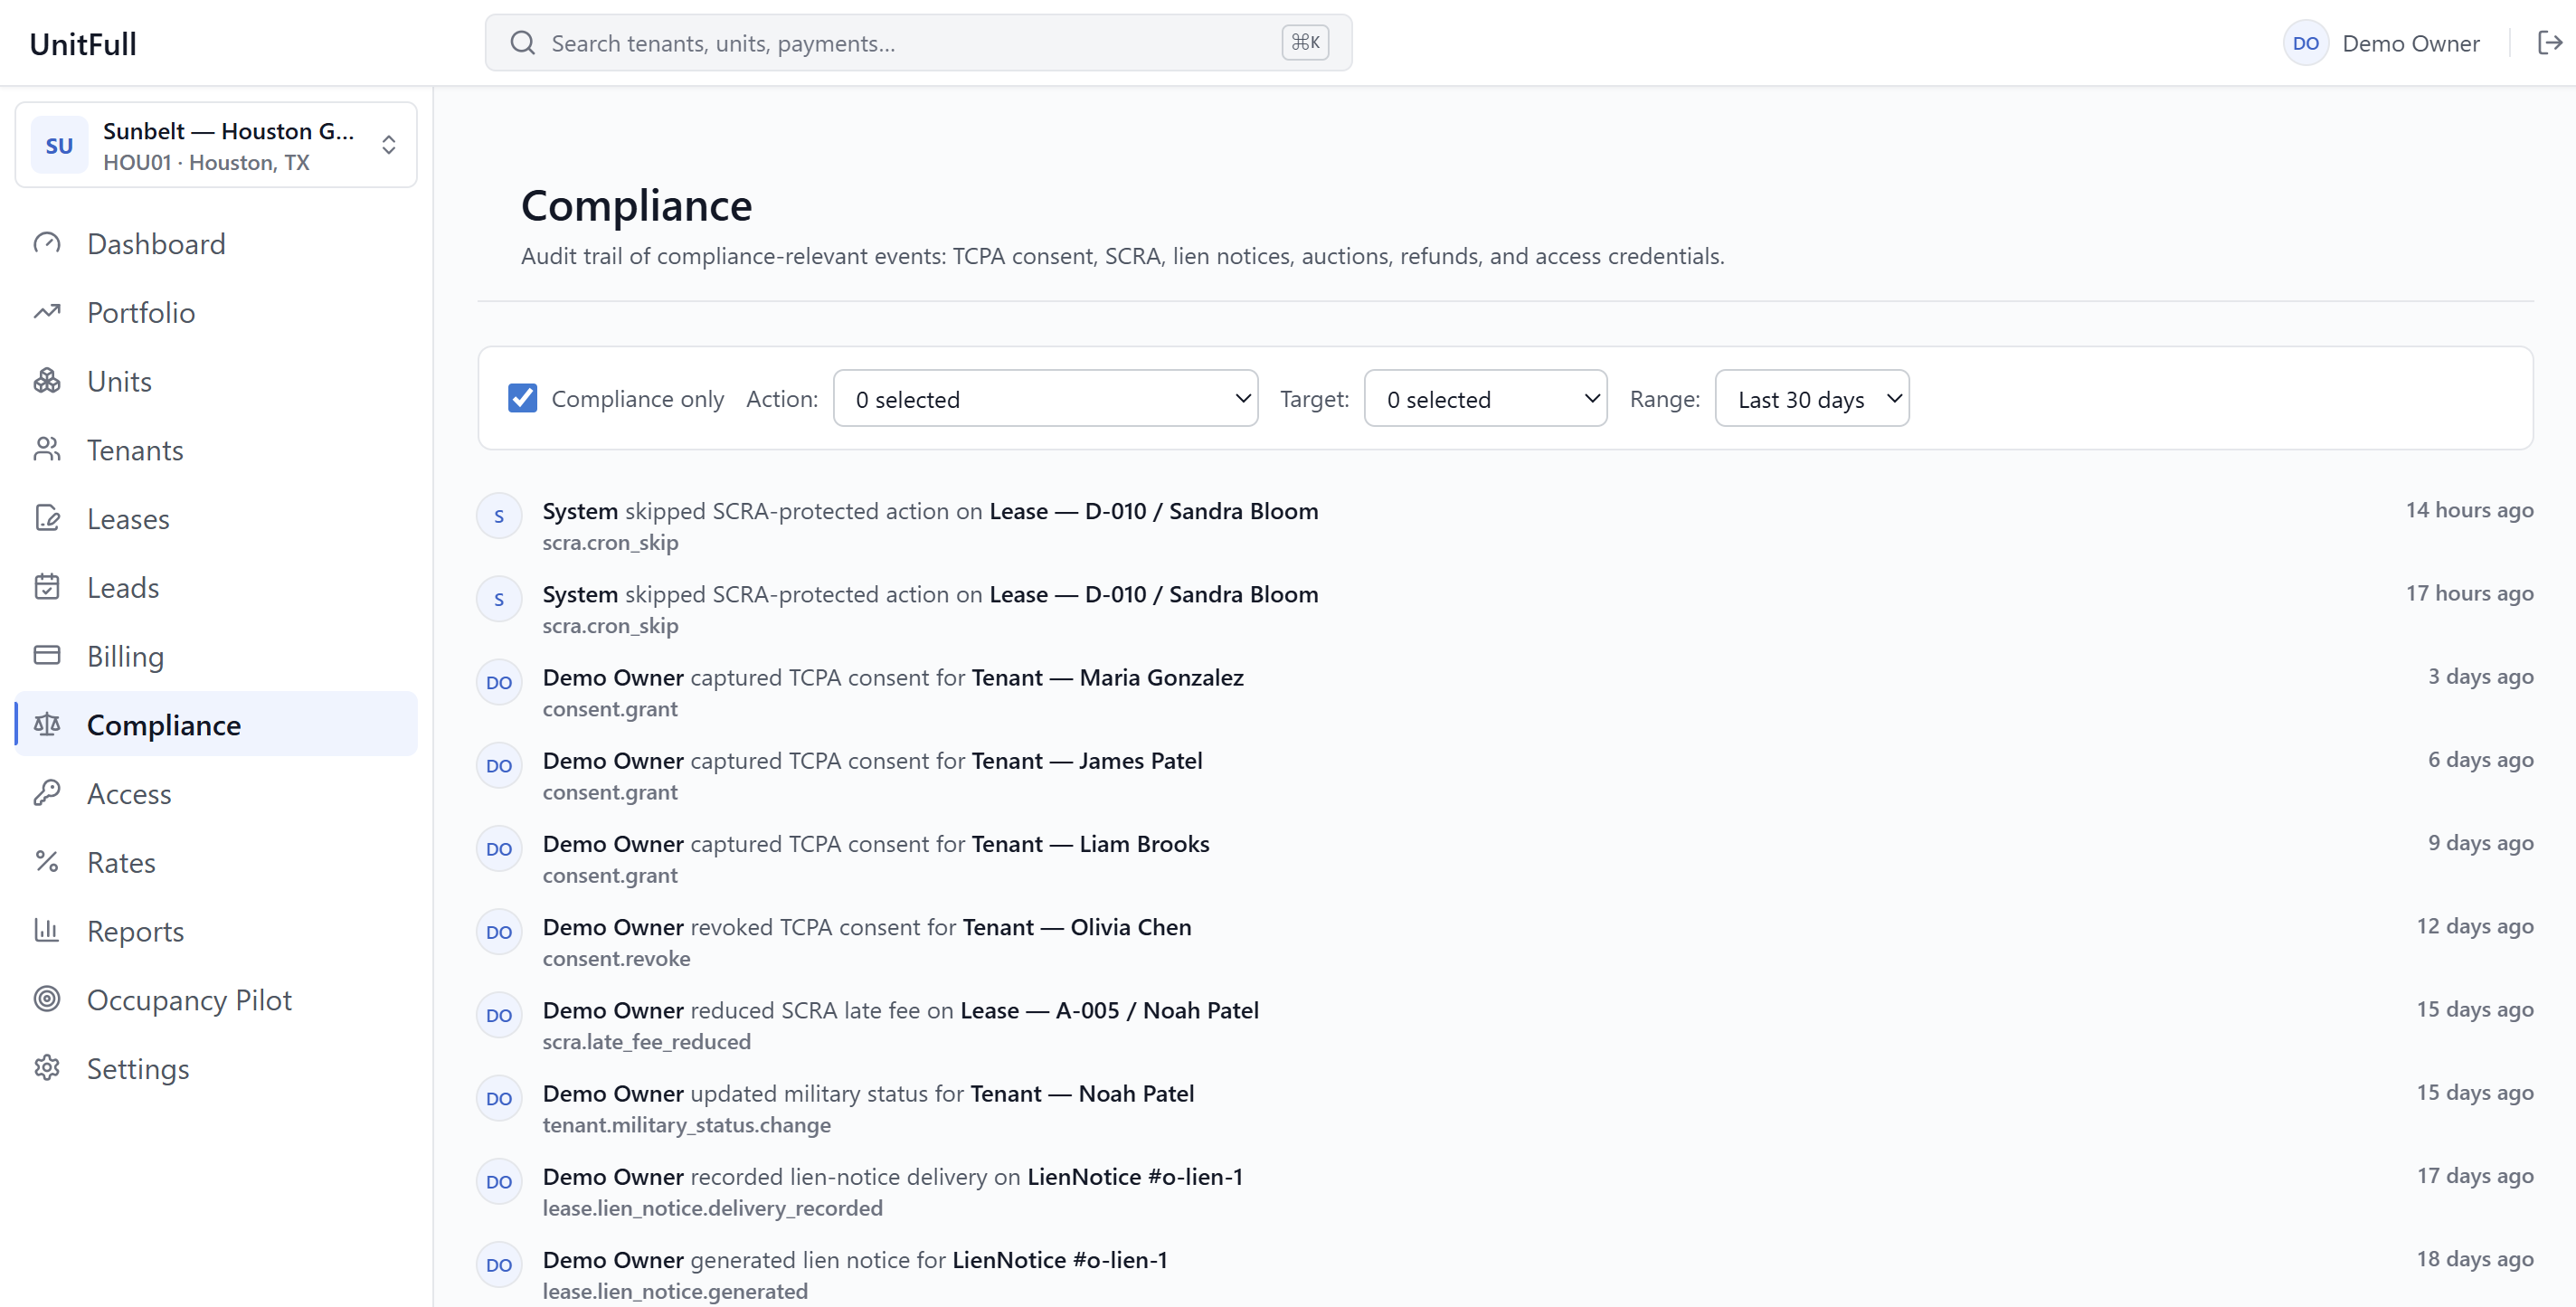Click the scra.late_fee_reduced event code
Image resolution: width=2576 pixels, height=1307 pixels.
click(x=646, y=1041)
